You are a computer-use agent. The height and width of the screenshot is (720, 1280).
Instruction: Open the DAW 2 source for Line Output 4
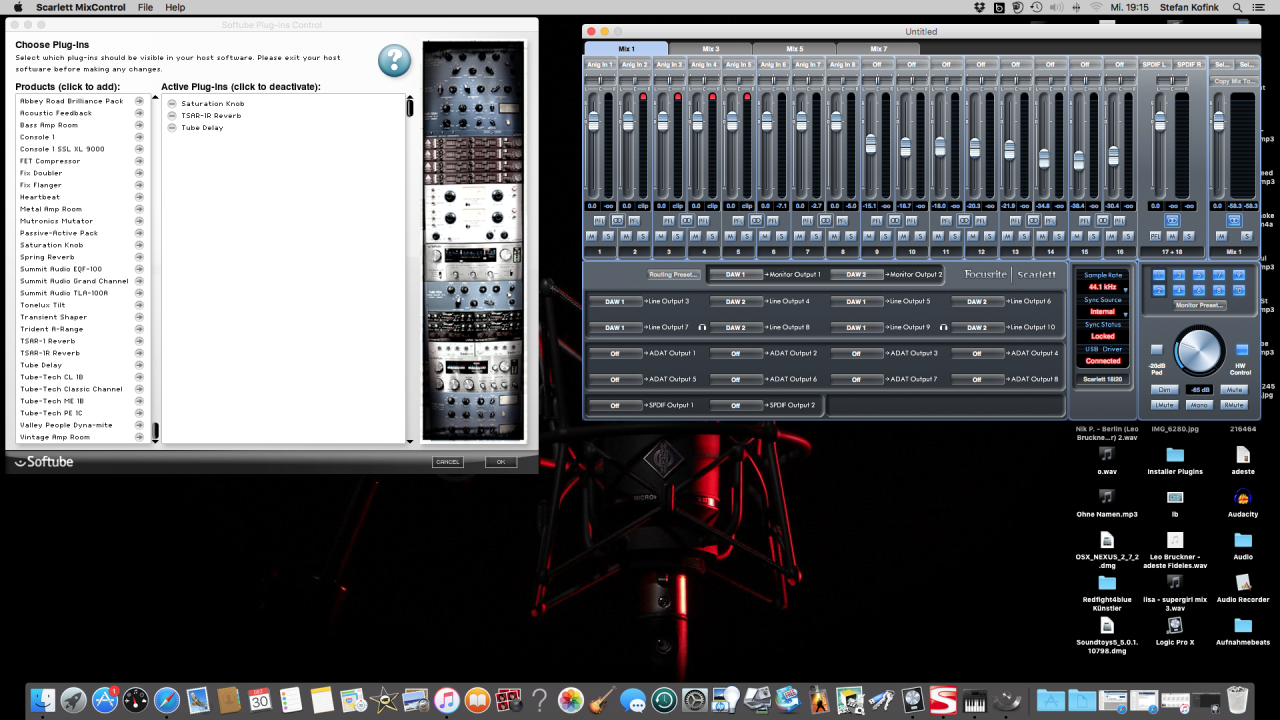(735, 301)
